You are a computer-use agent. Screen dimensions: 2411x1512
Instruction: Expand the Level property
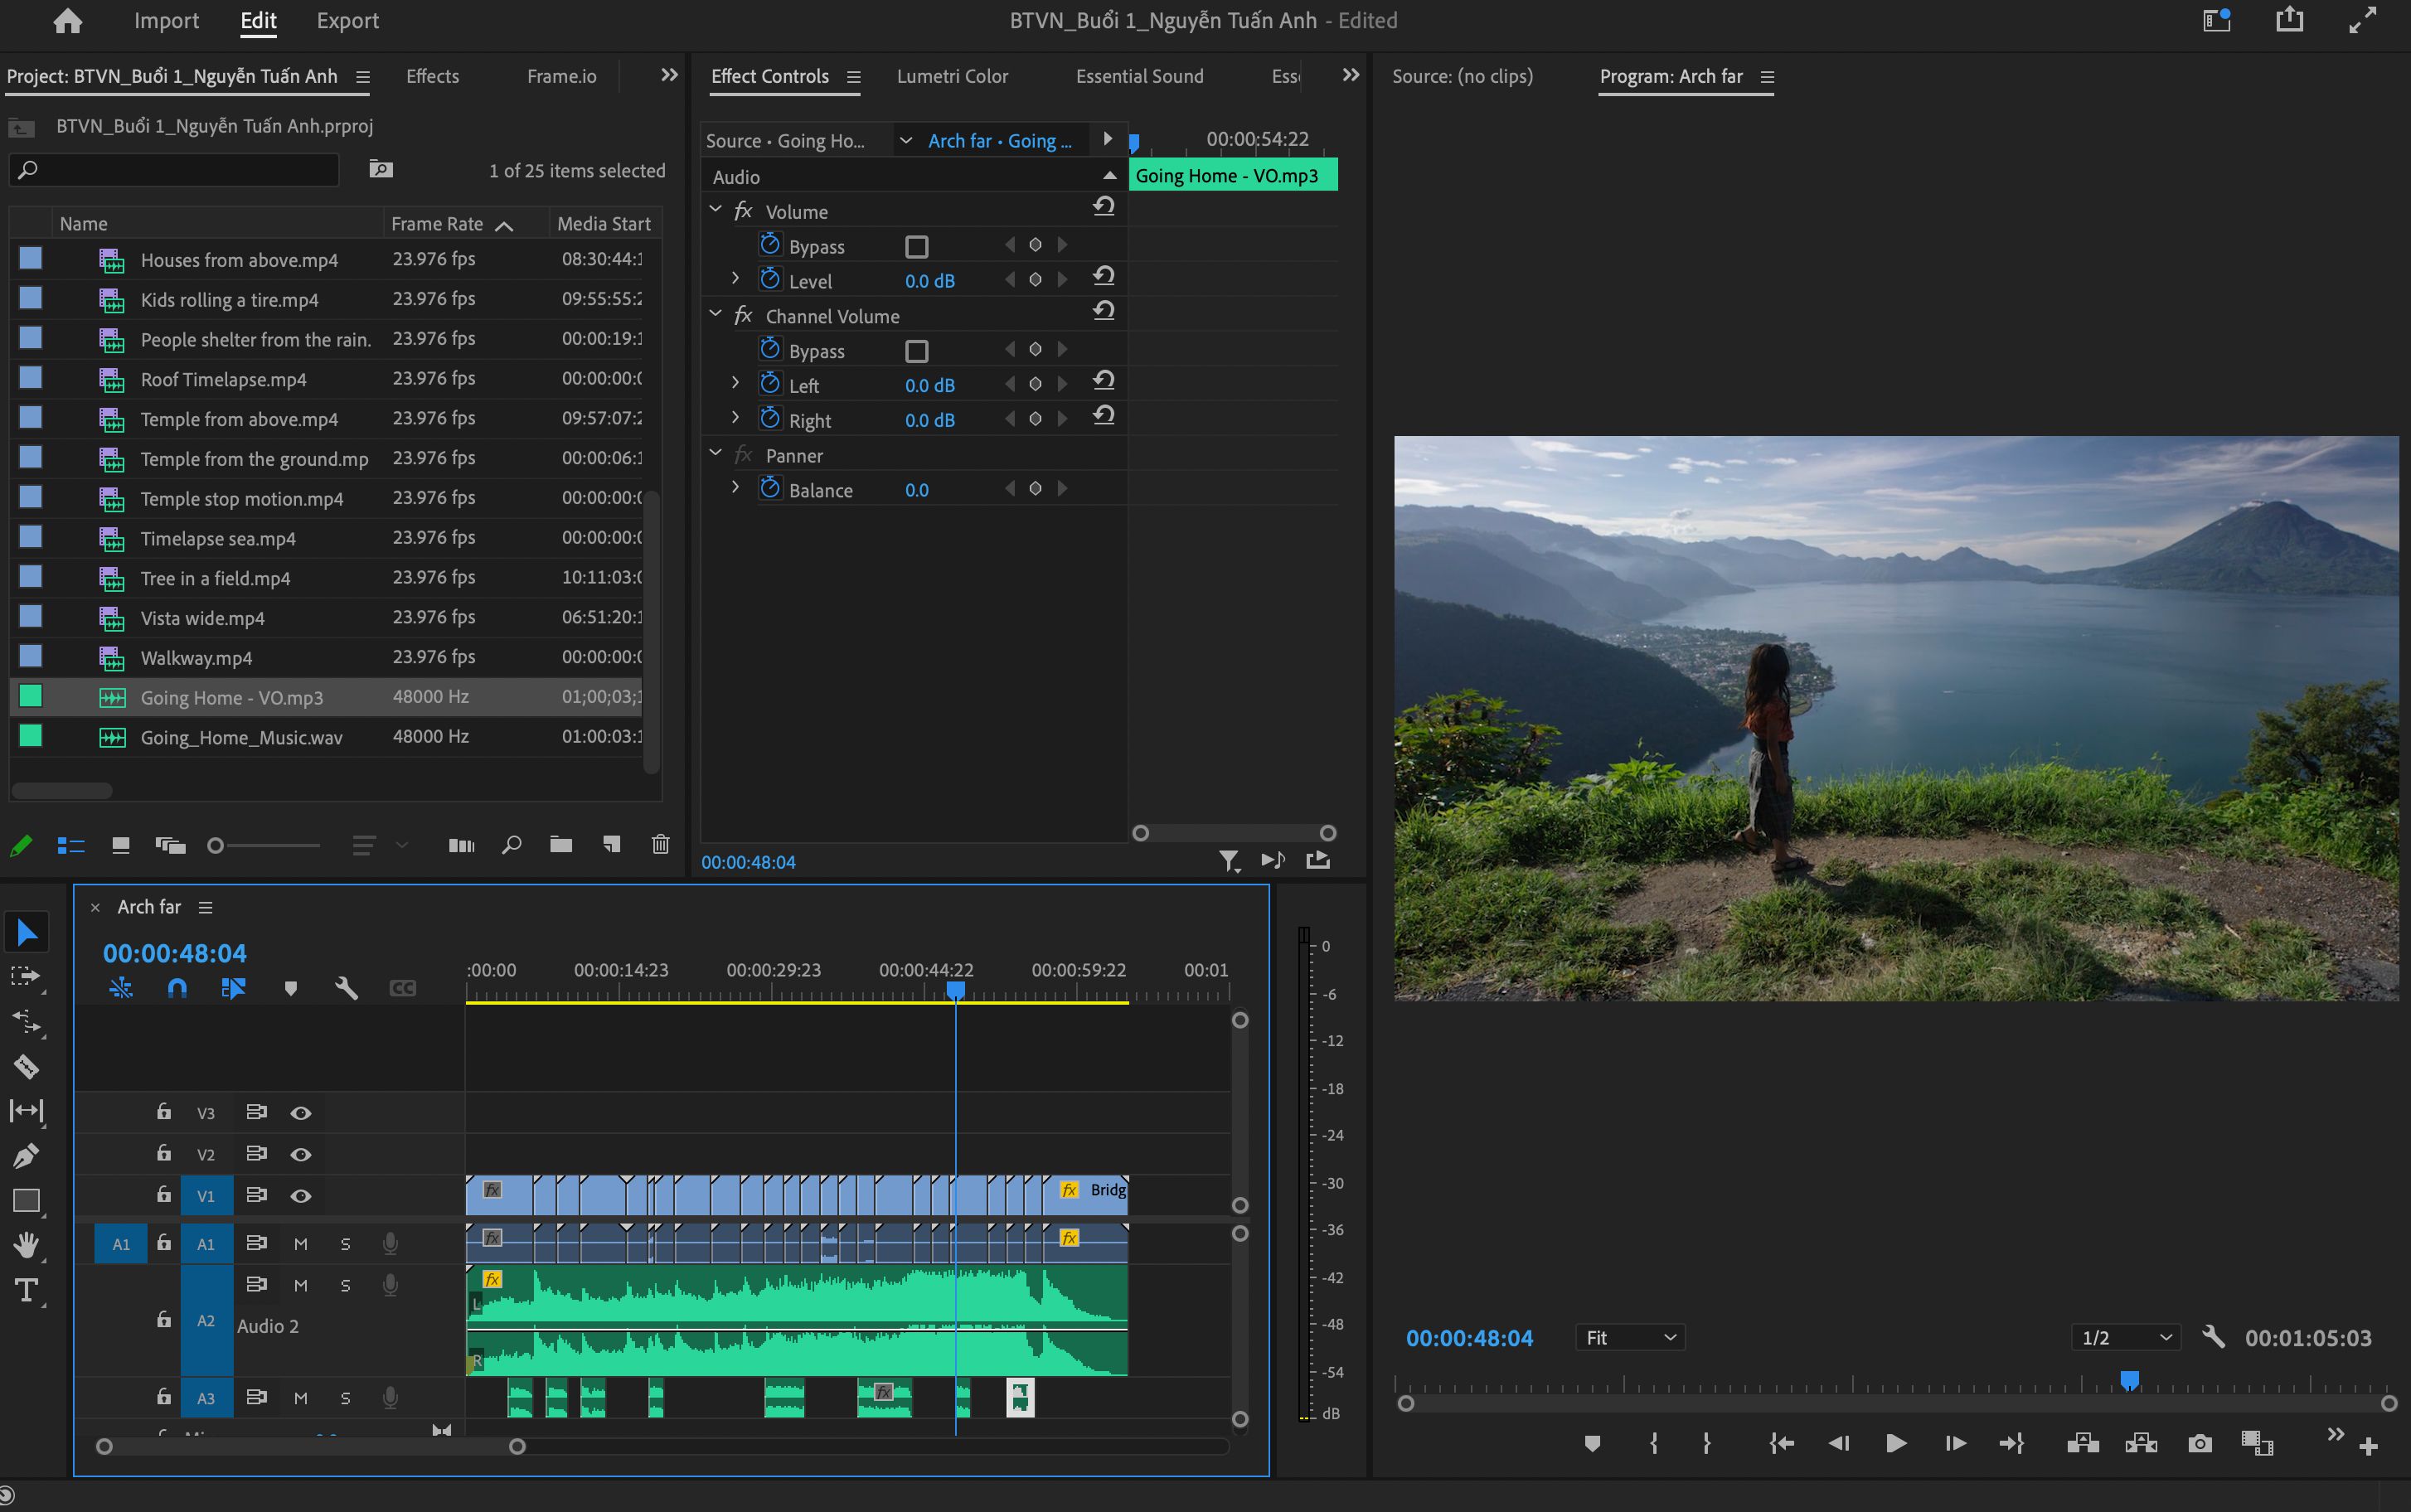pos(735,278)
